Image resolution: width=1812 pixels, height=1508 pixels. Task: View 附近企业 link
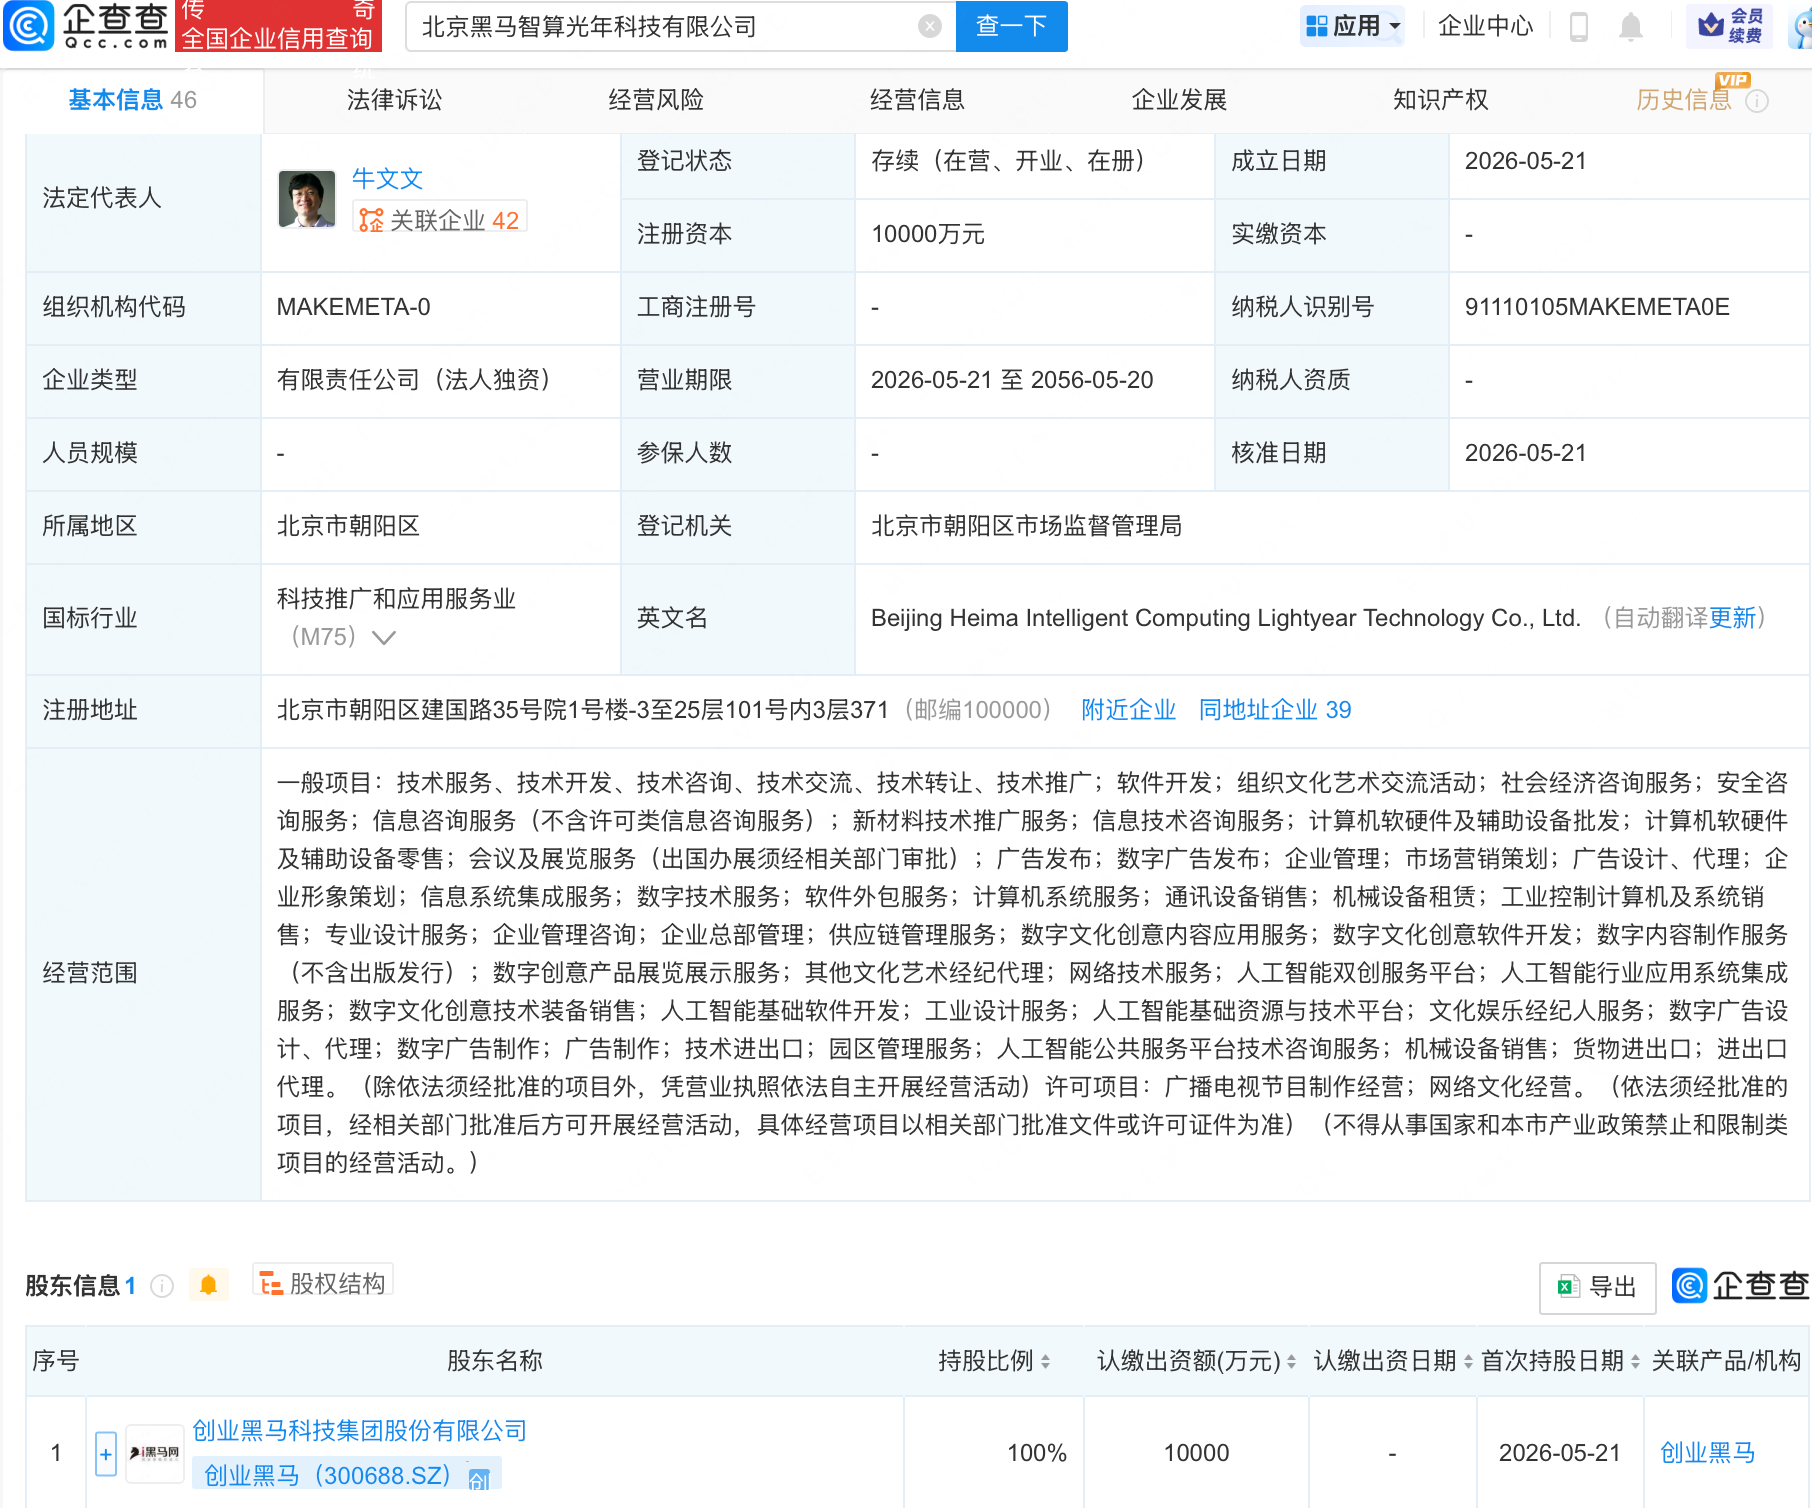(x=1128, y=710)
